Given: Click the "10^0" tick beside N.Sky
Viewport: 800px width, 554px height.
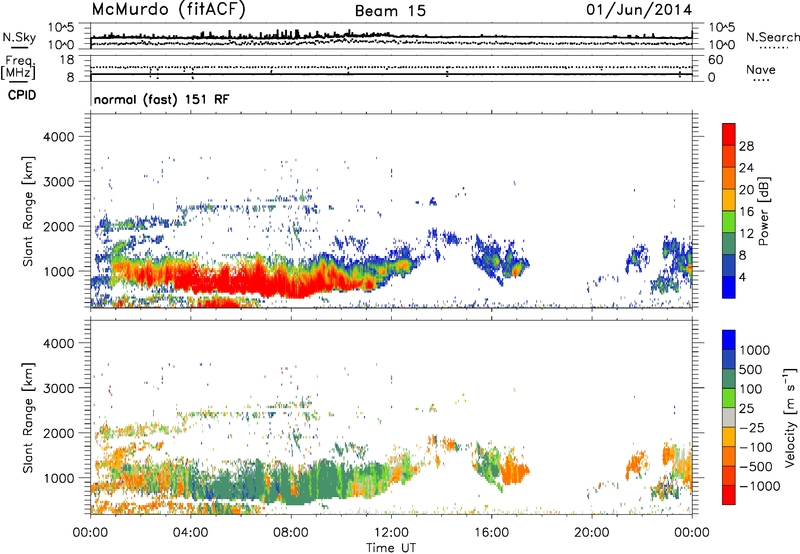Looking at the screenshot, I should pyautogui.click(x=61, y=45).
